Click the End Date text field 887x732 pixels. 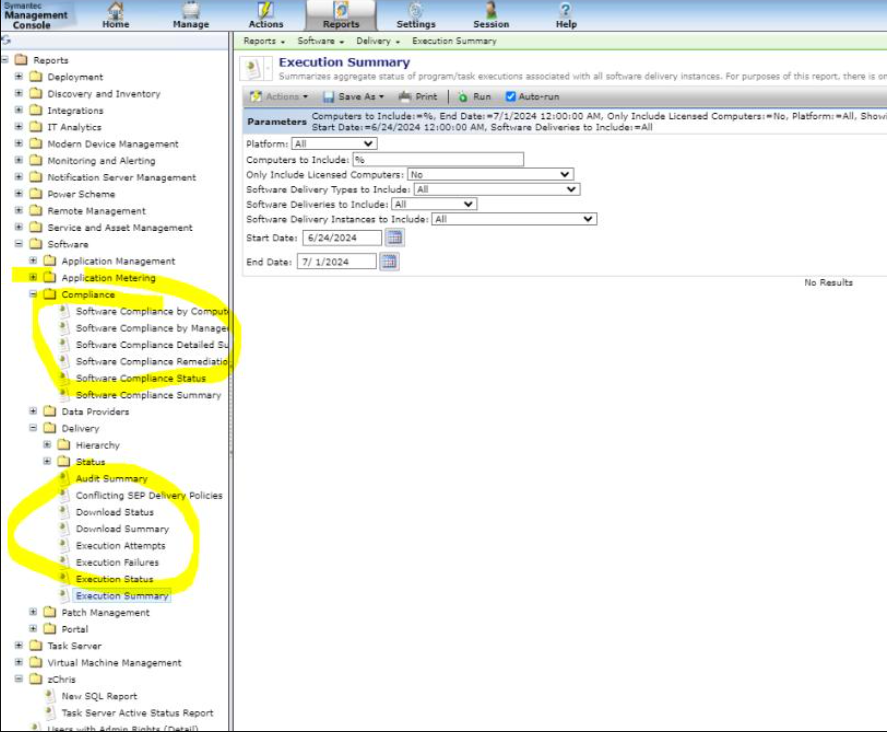337,261
